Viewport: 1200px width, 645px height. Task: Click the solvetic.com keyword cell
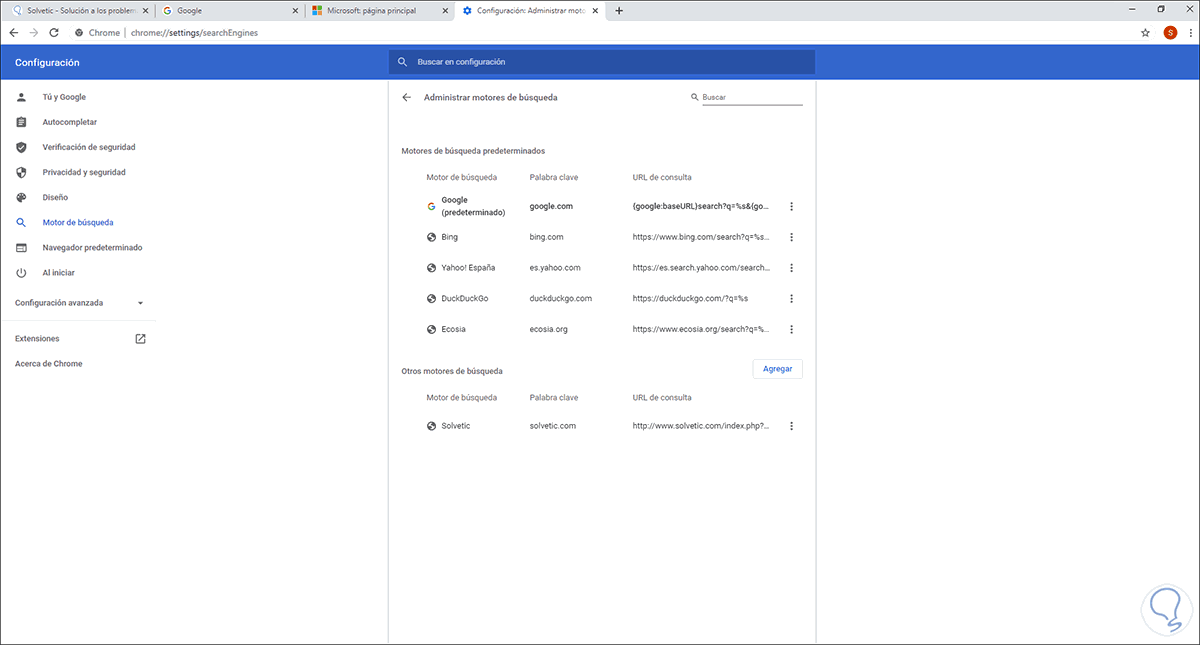point(553,426)
